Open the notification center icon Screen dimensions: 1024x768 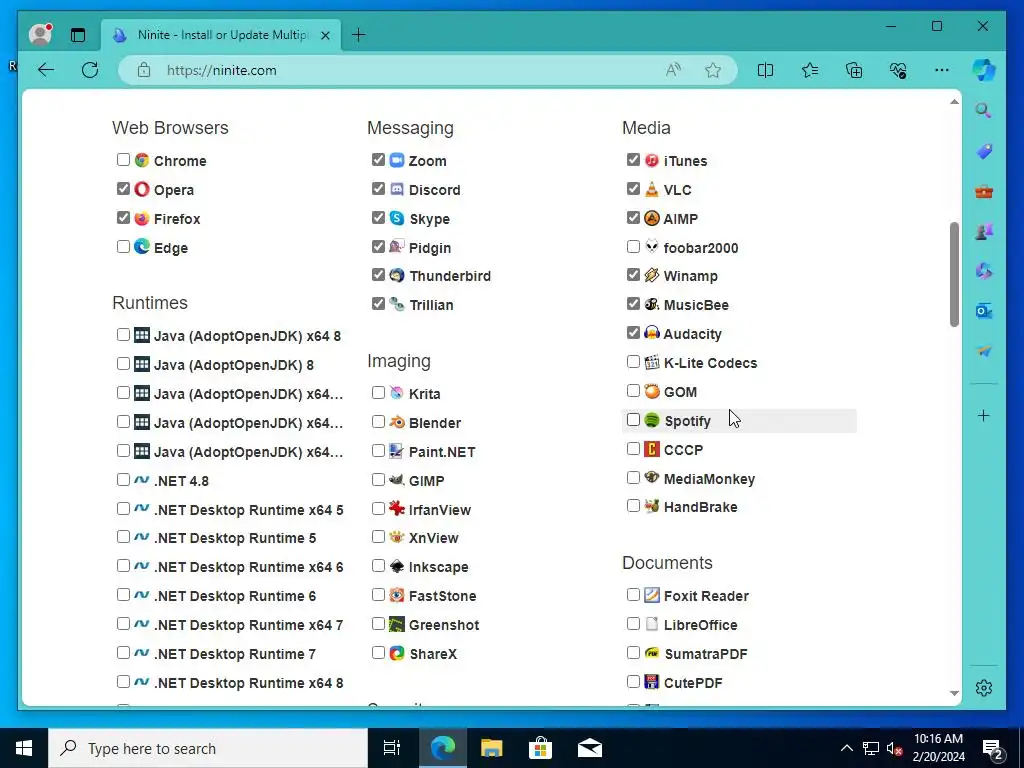click(993, 748)
